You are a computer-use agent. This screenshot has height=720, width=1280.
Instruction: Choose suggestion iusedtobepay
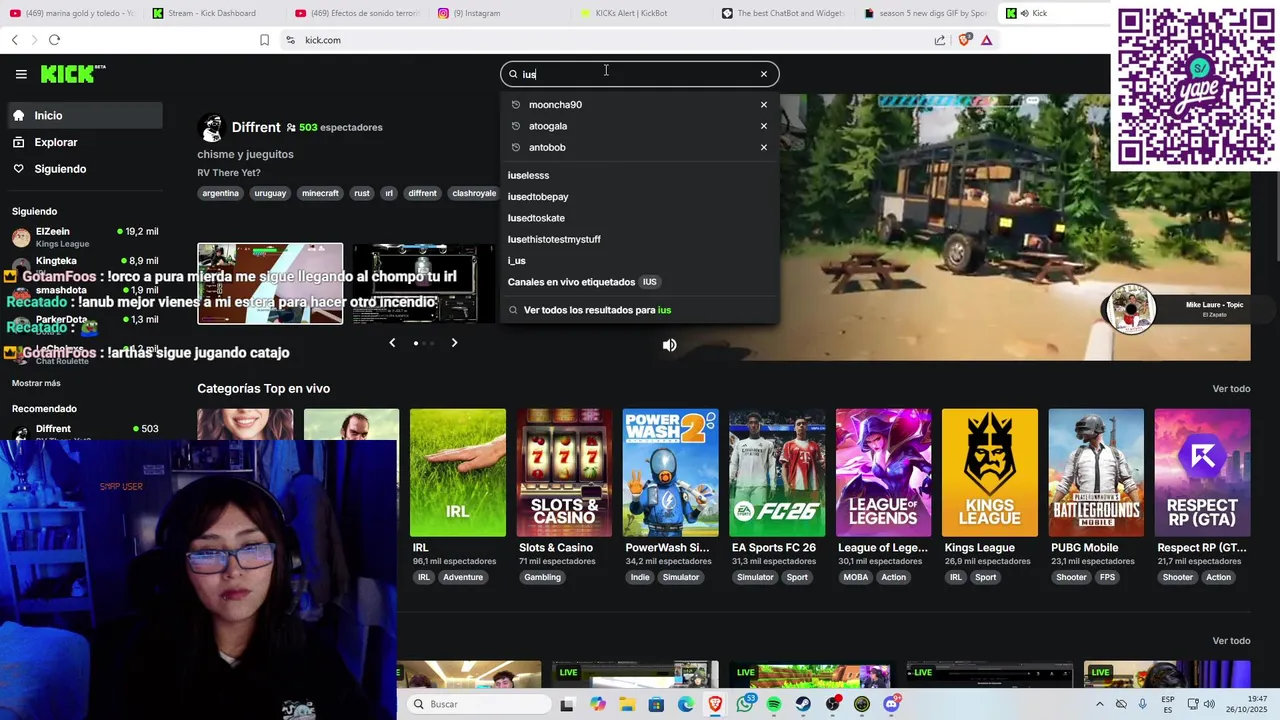pyautogui.click(x=538, y=197)
